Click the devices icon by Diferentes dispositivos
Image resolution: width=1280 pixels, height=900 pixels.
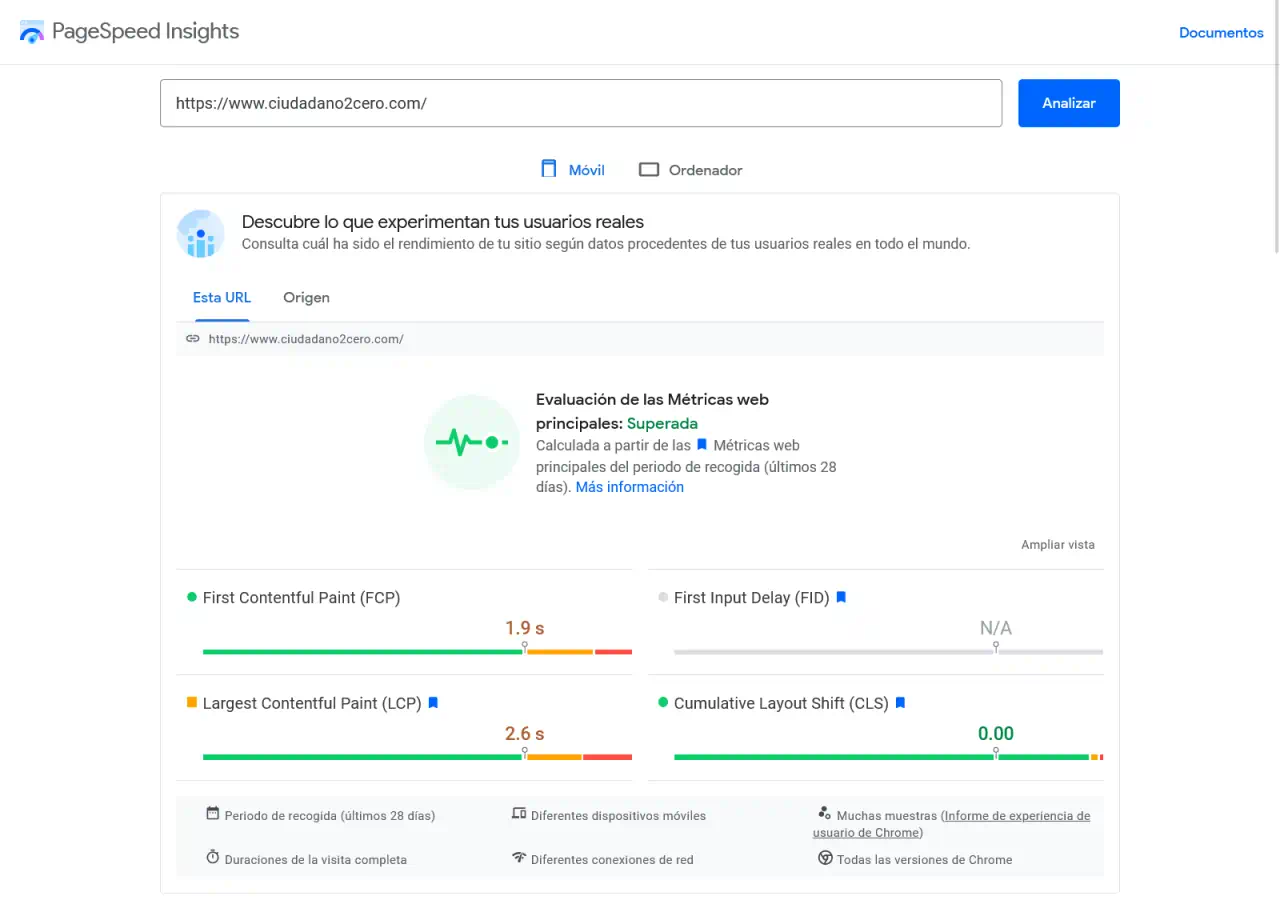518,813
